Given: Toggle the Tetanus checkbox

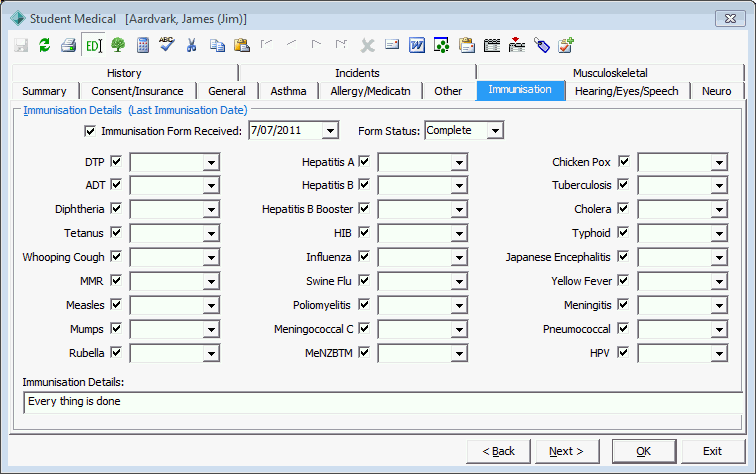Looking at the screenshot, I should (x=116, y=232).
